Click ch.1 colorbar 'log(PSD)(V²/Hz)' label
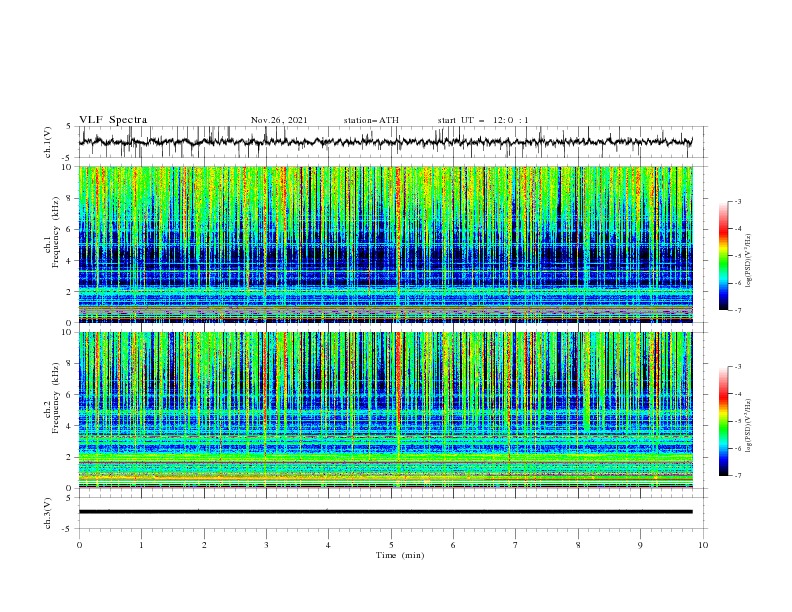Viewport: 792px width, 612px height. (x=749, y=261)
